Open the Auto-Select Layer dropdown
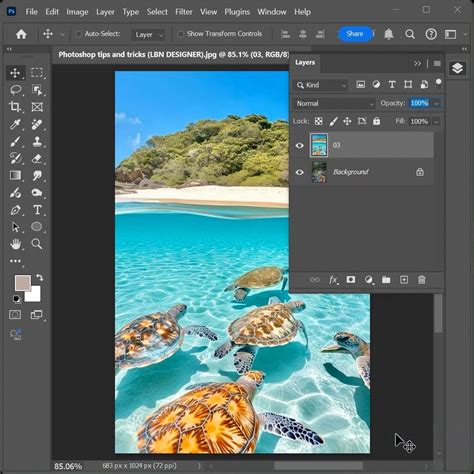 149,35
